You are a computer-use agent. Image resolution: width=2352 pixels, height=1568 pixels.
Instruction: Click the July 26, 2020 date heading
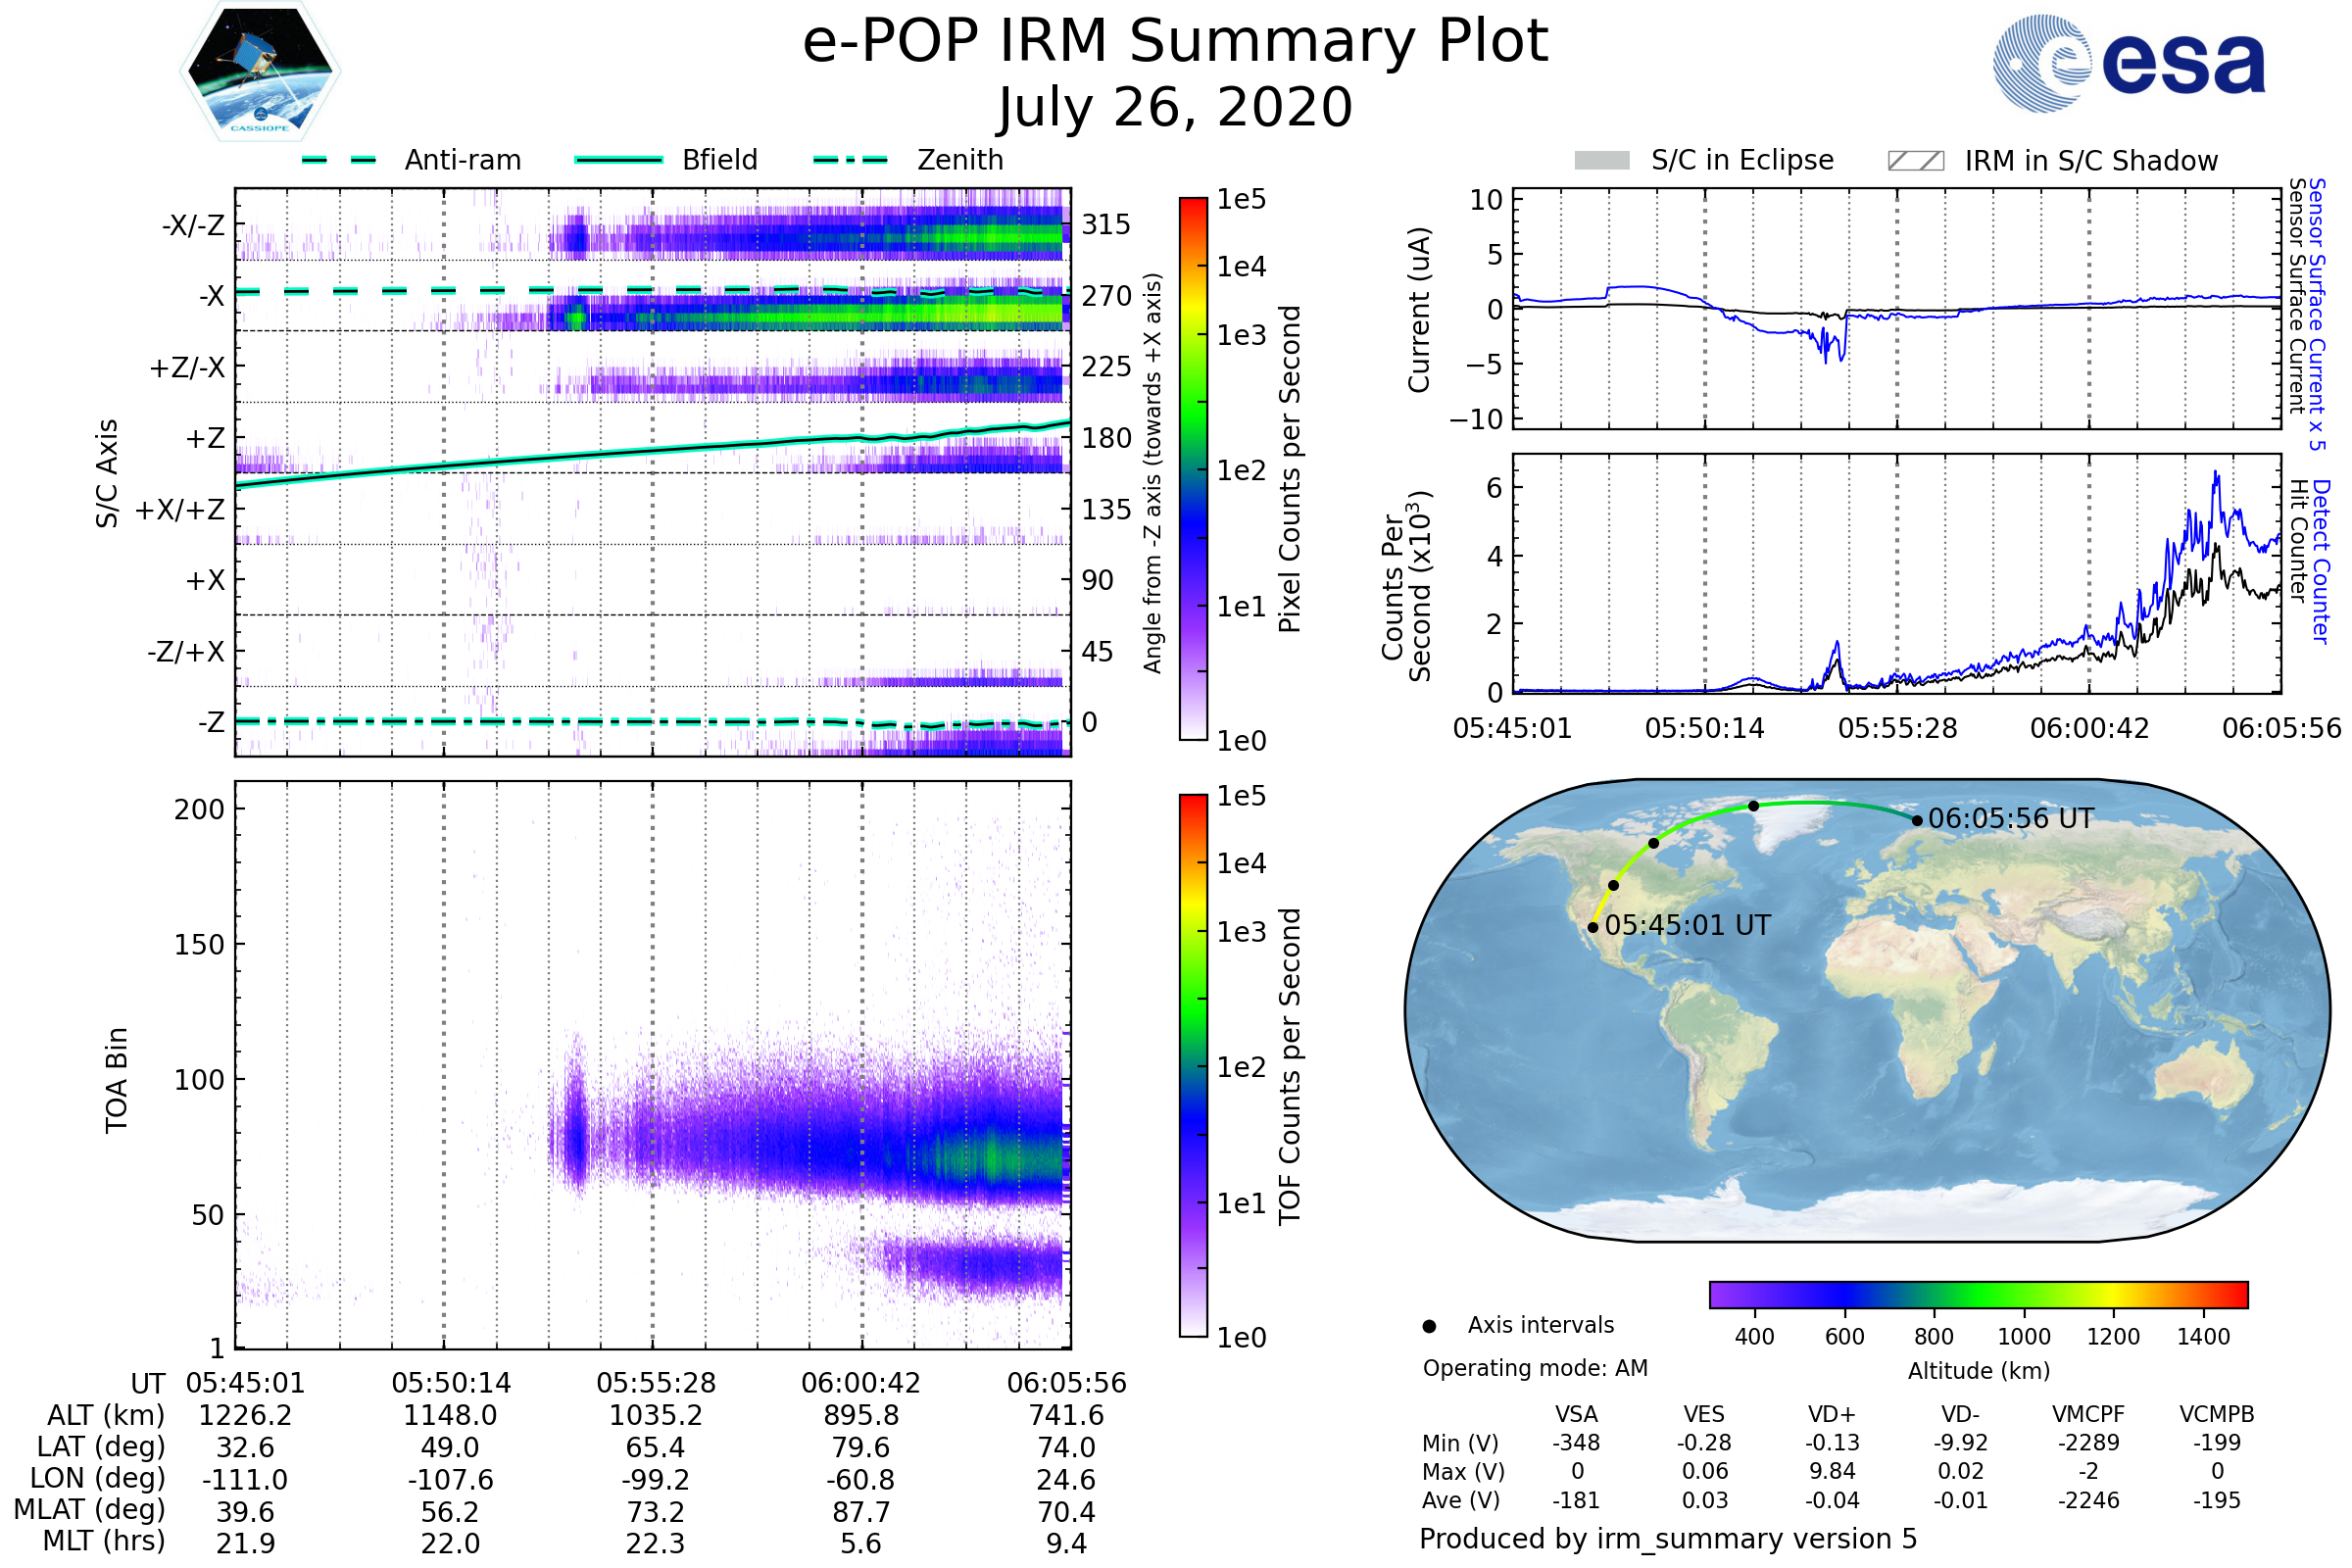click(x=1175, y=108)
